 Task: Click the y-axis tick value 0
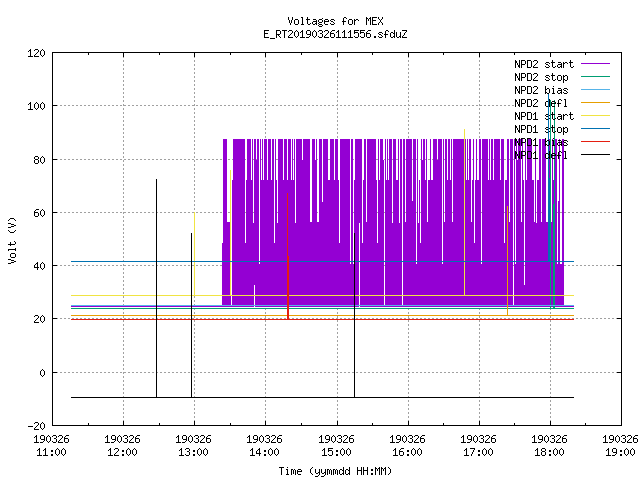(x=42, y=373)
